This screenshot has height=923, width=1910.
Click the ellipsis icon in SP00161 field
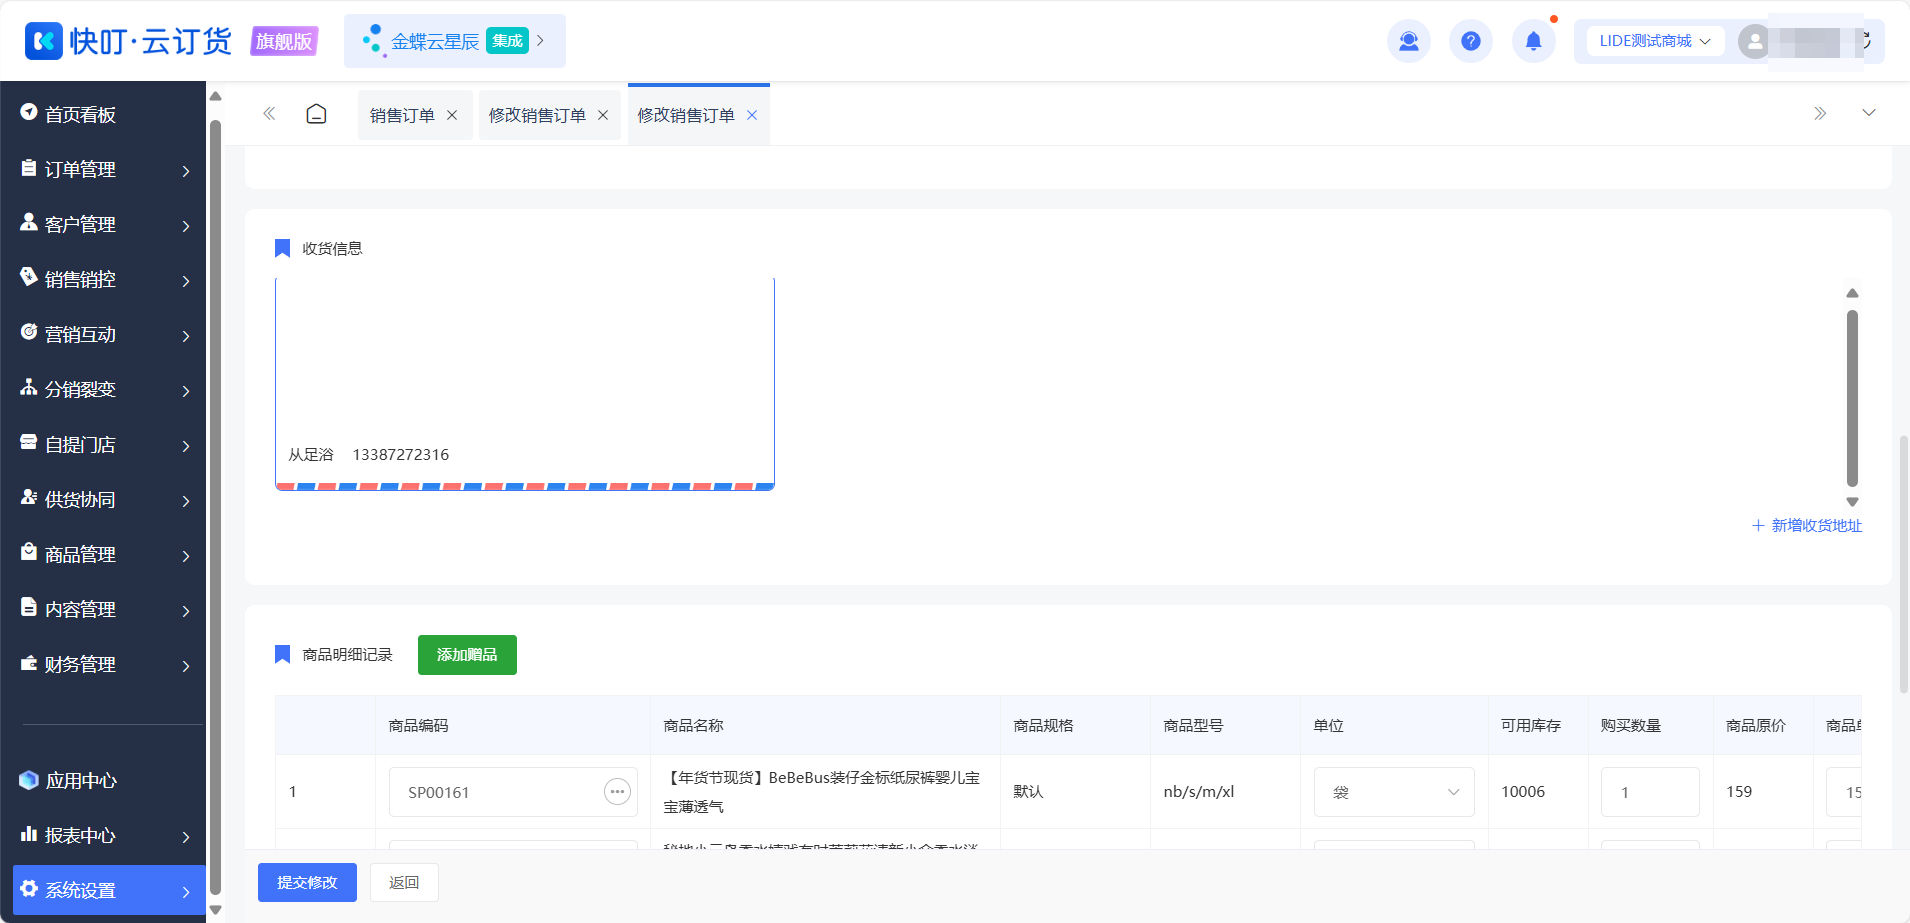tap(617, 792)
